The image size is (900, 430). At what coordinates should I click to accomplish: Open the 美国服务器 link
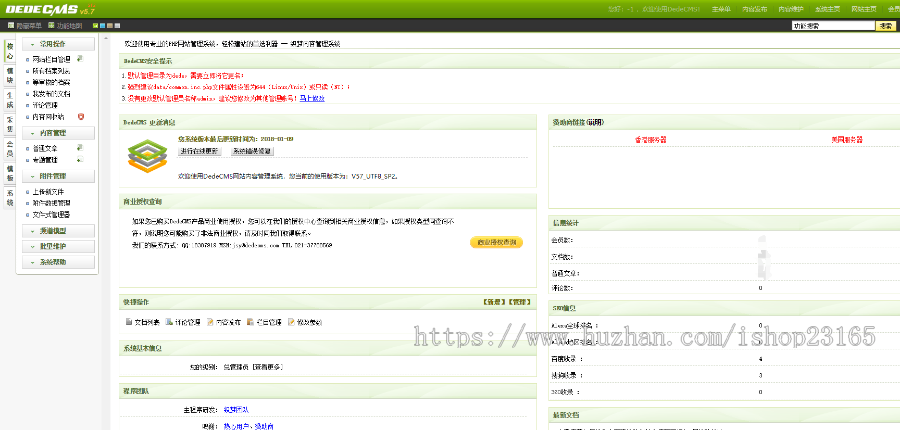tap(847, 140)
